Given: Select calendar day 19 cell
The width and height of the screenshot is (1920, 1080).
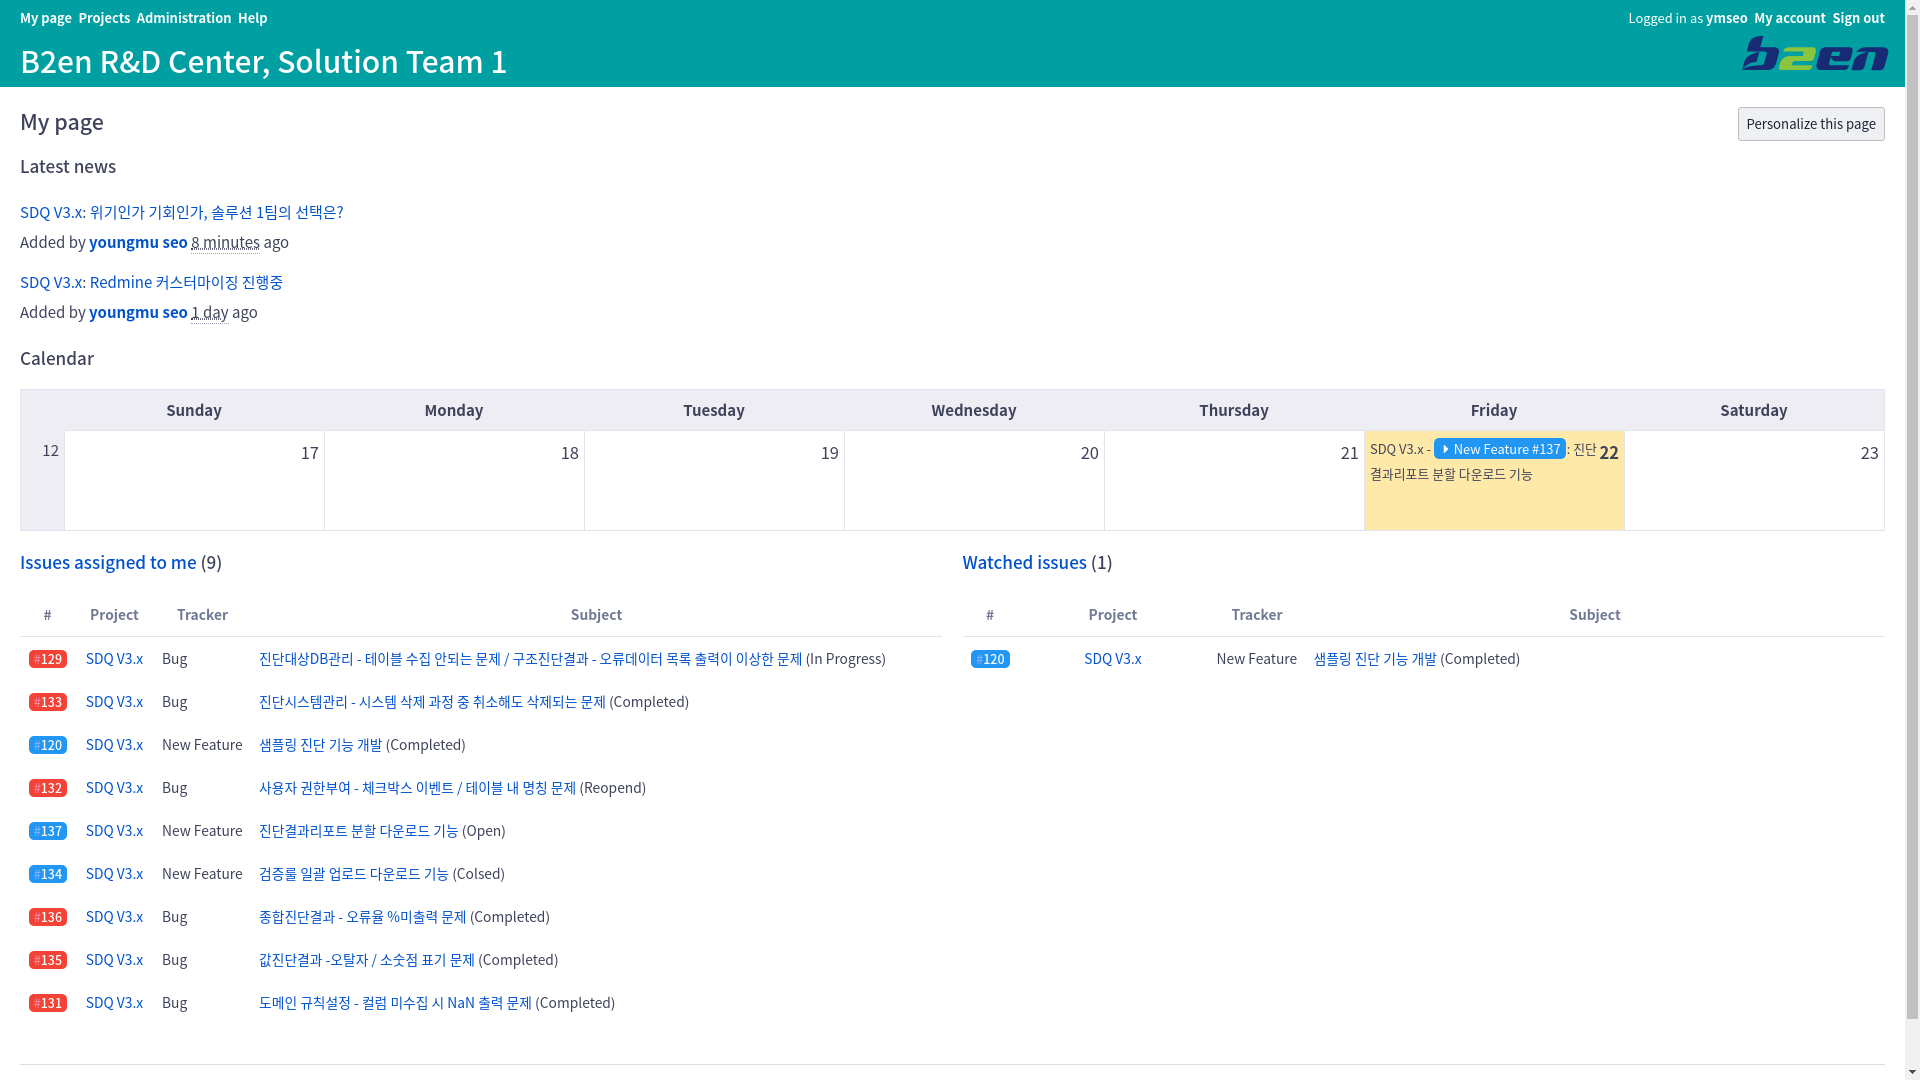Looking at the screenshot, I should point(714,480).
